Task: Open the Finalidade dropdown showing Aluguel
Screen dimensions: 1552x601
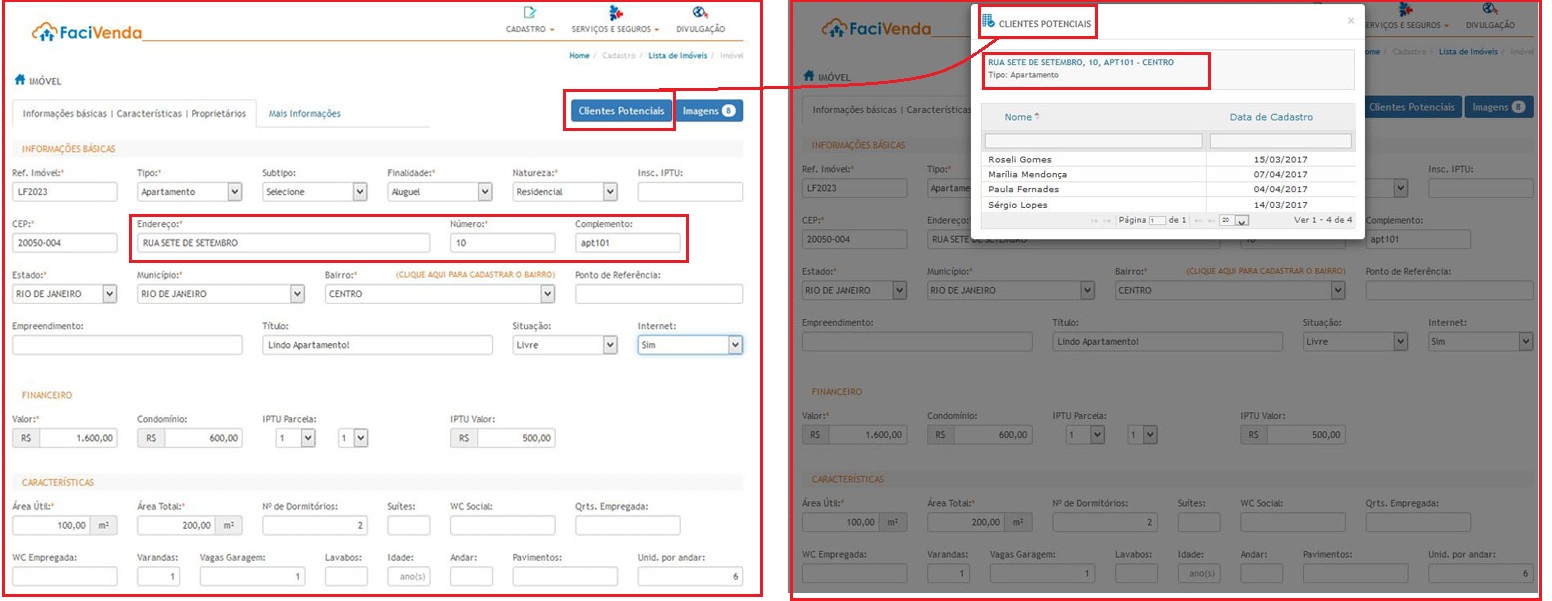Action: pyautogui.click(x=440, y=191)
